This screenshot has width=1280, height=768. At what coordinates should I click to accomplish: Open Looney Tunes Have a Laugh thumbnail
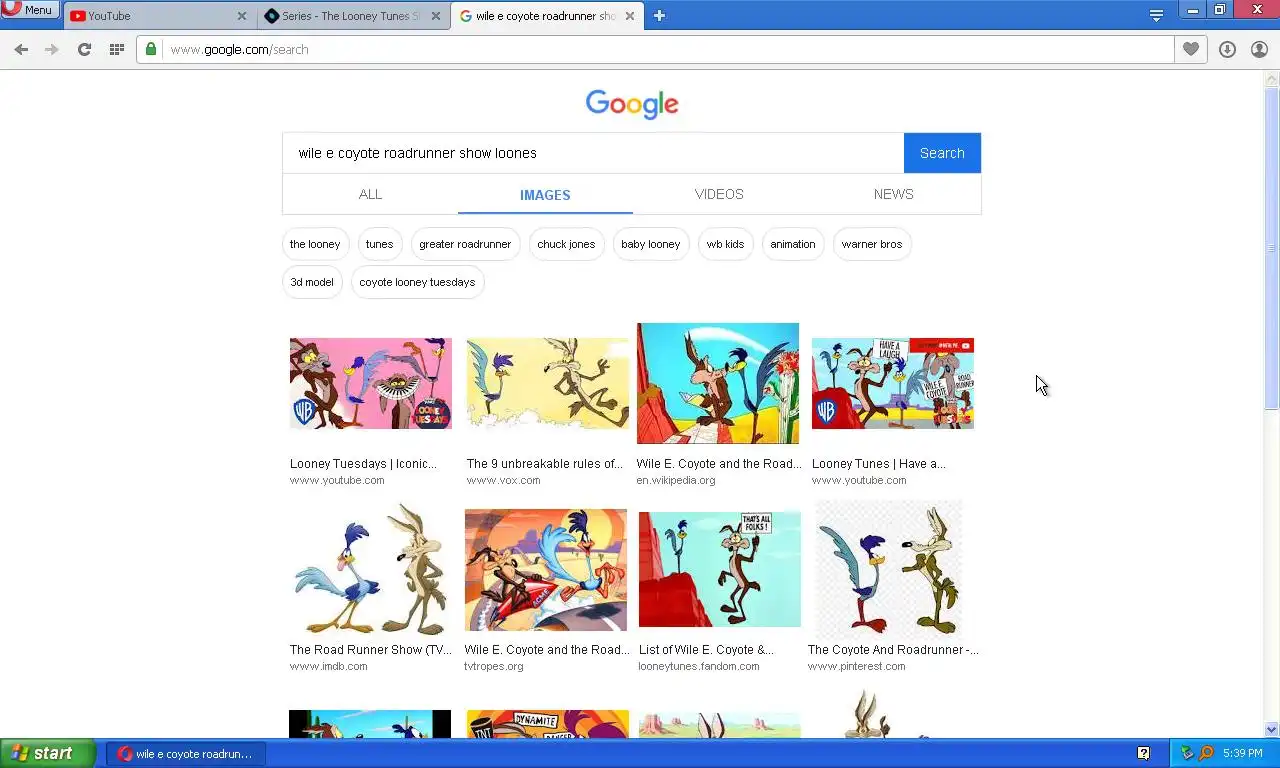893,383
